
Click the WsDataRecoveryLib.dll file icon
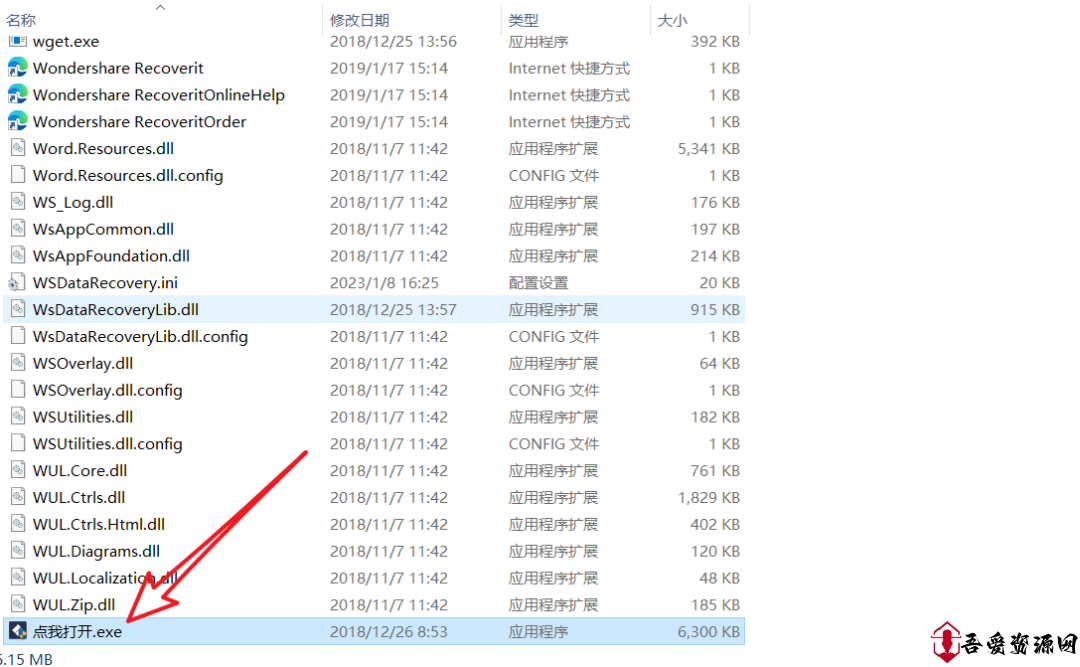[18, 309]
